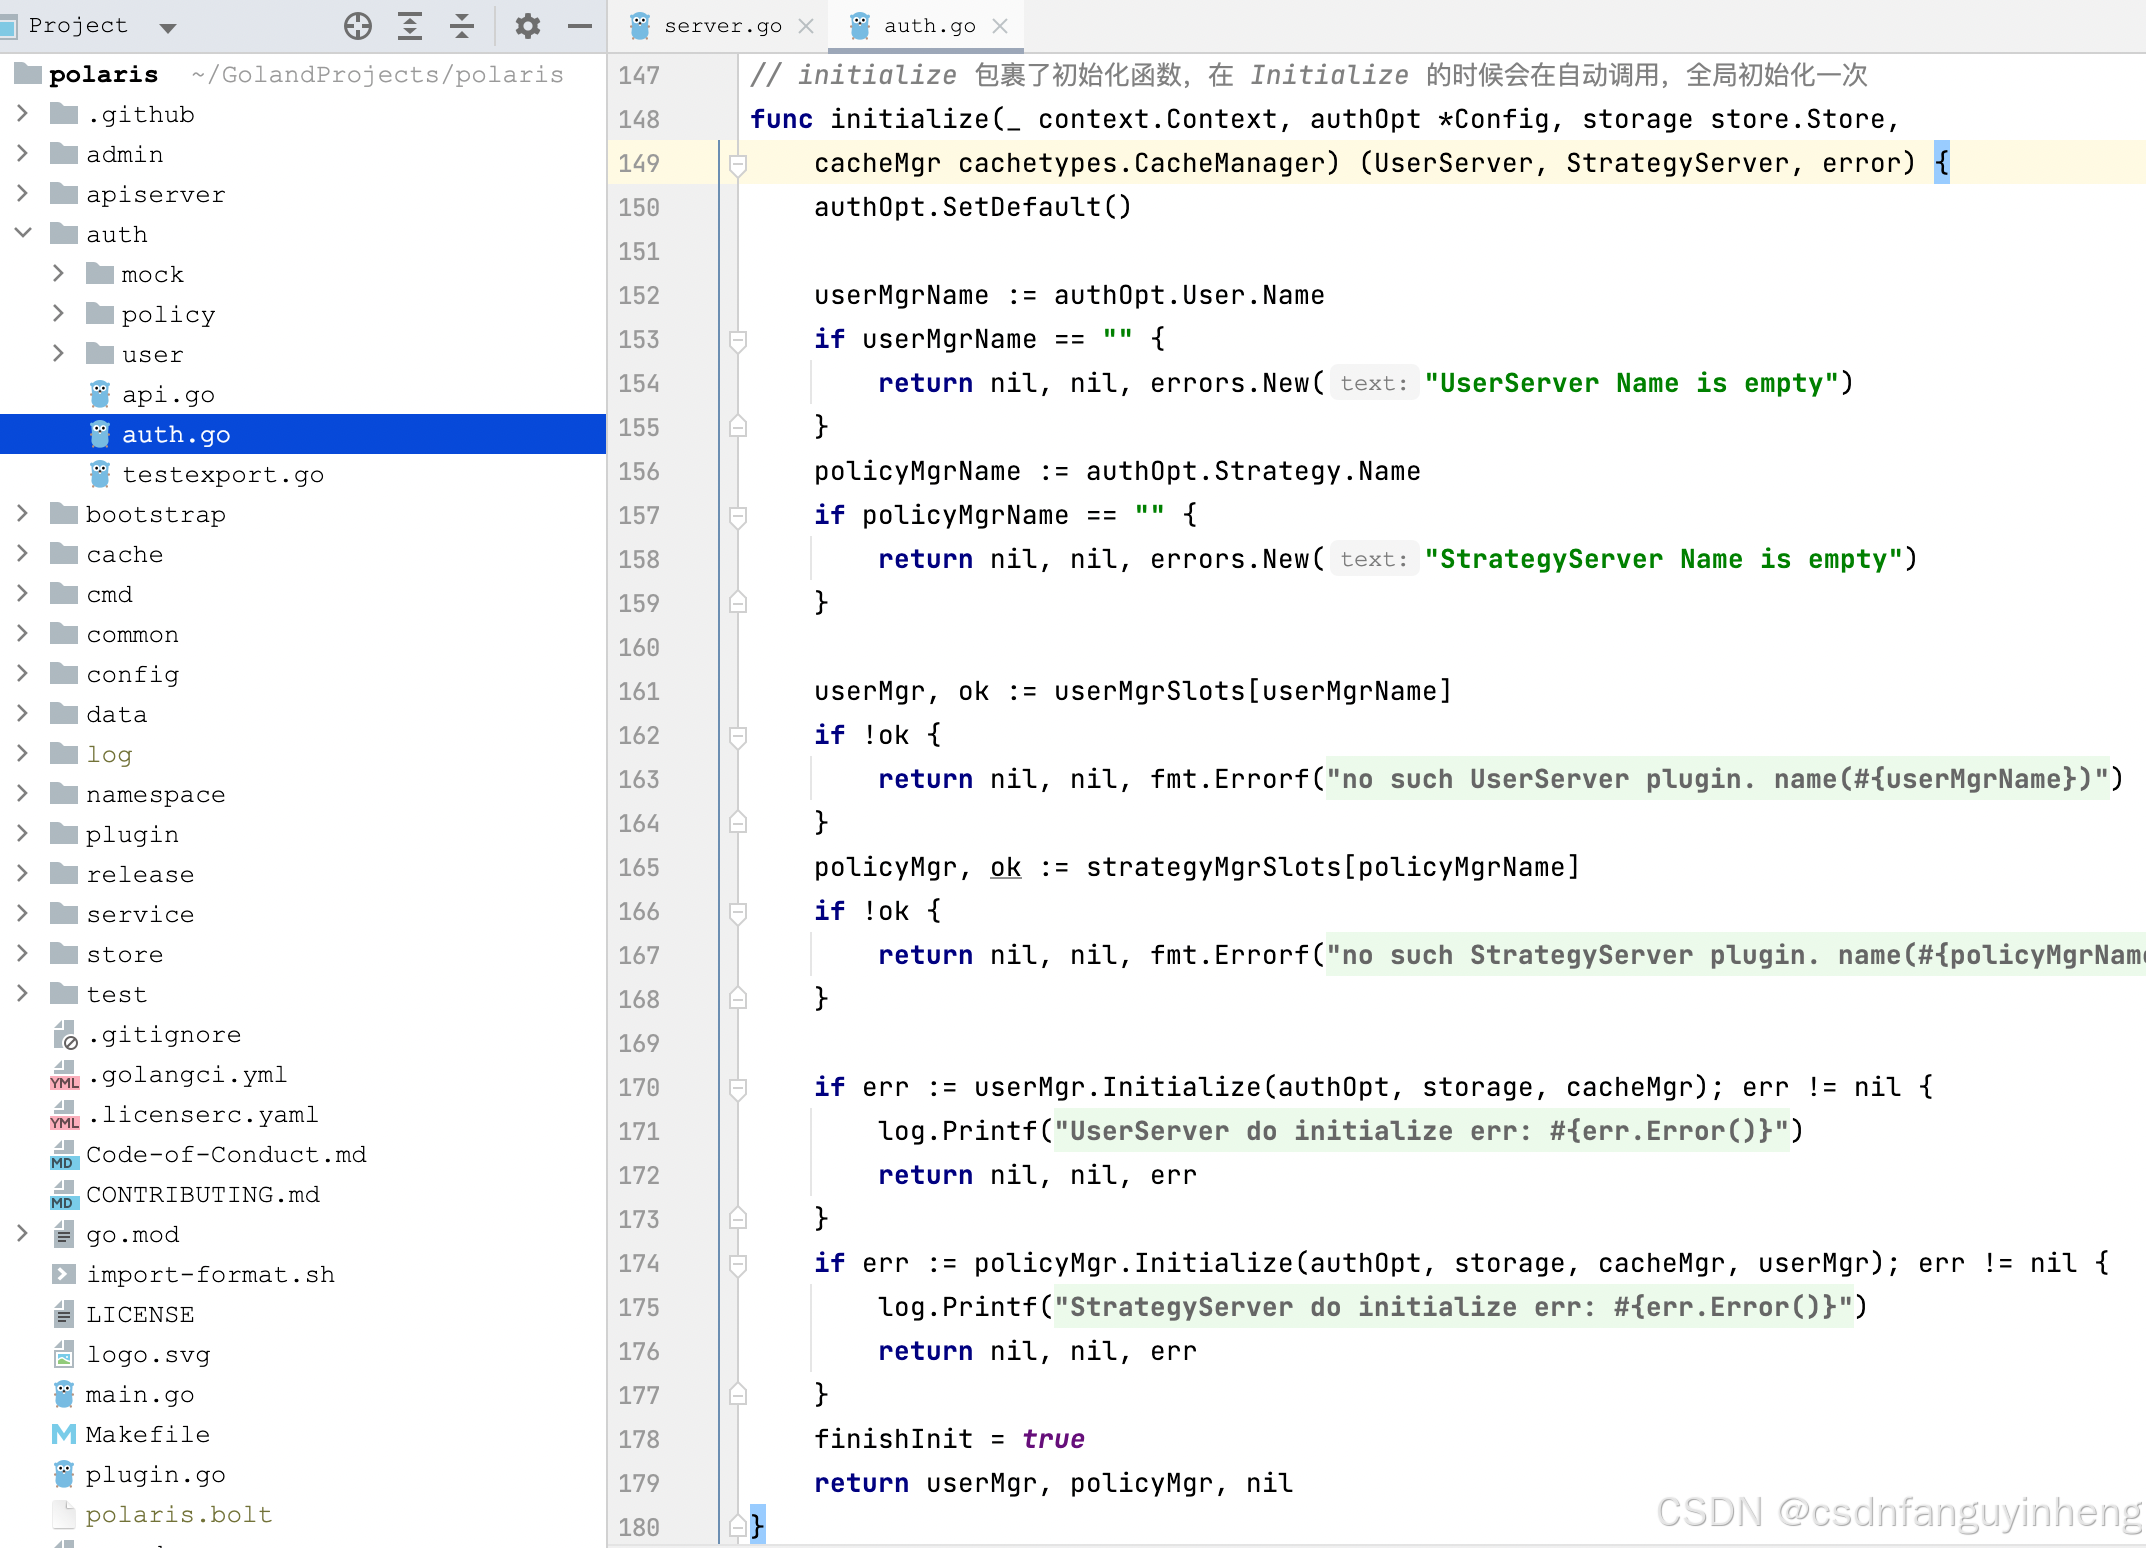2146x1548 pixels.
Task: Click the Makefile icon in project tree
Action: click(64, 1434)
